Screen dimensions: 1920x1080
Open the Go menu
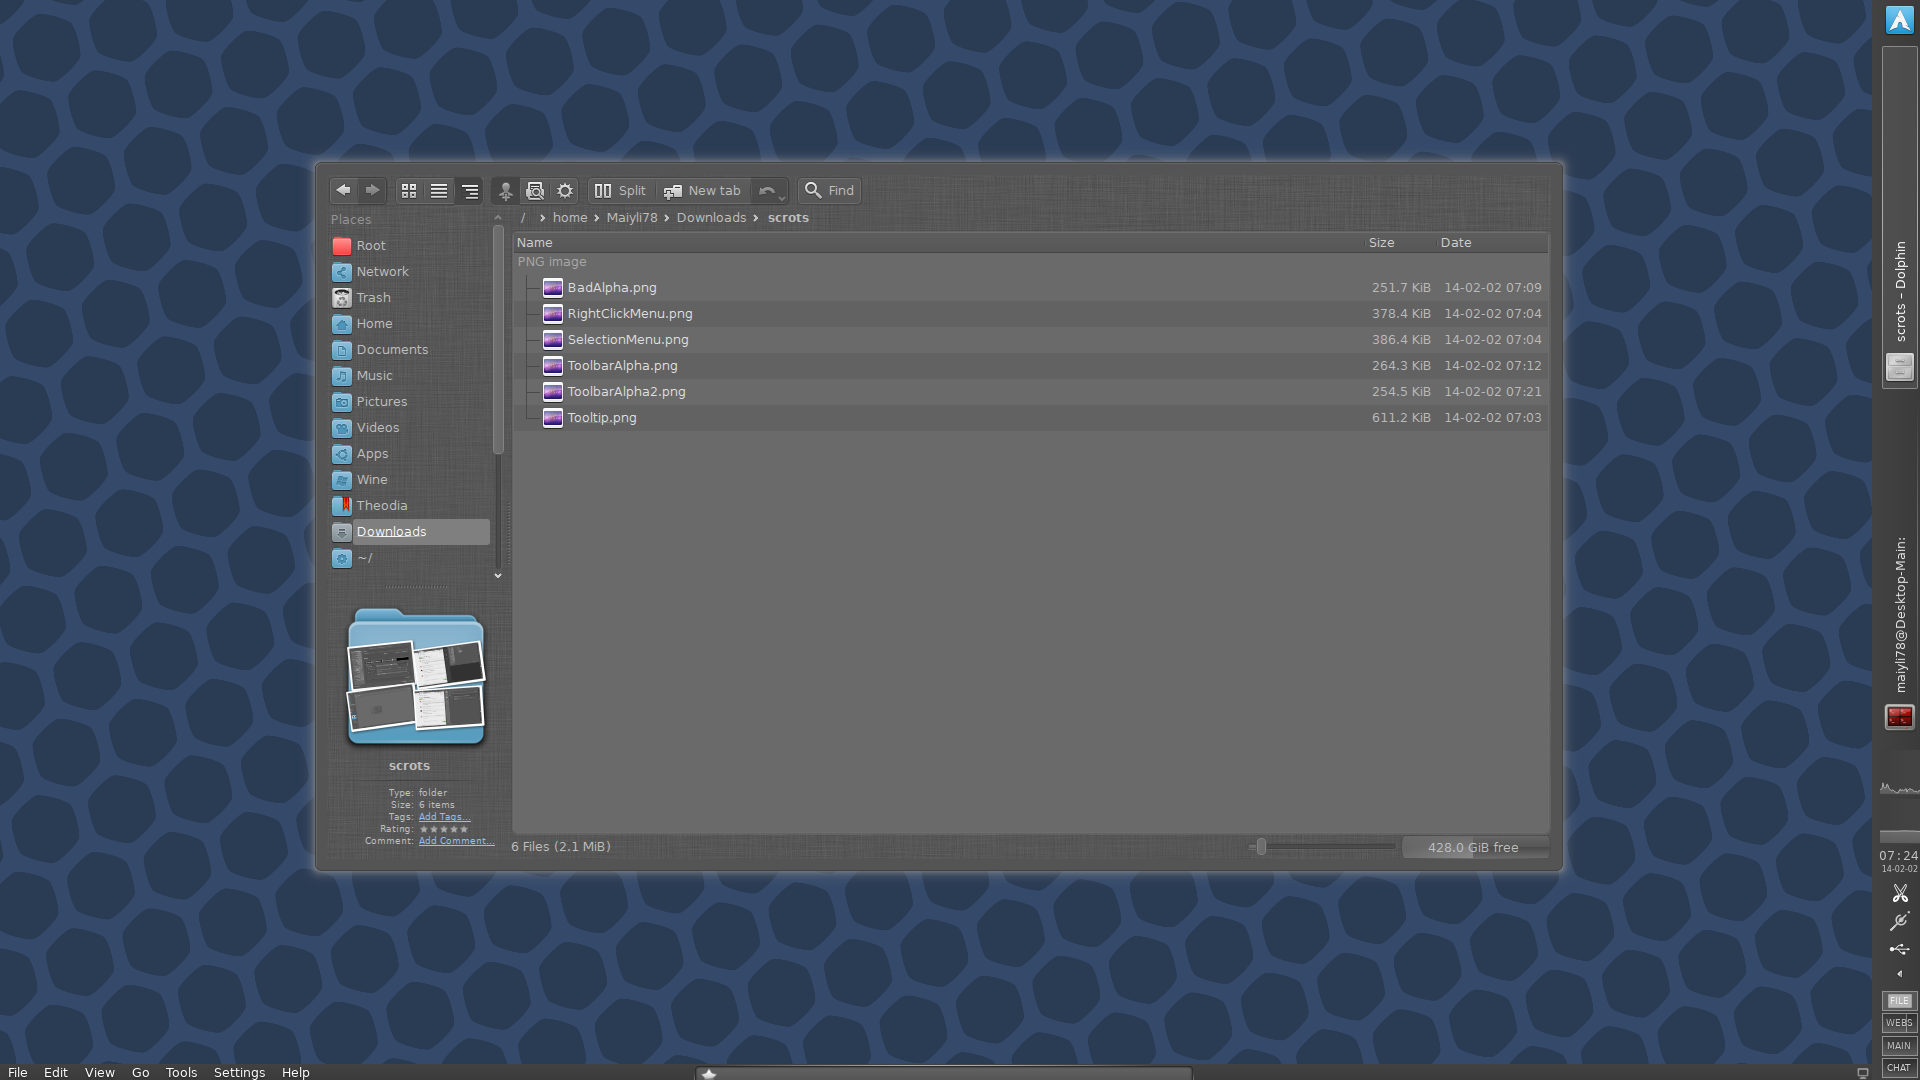141,1072
